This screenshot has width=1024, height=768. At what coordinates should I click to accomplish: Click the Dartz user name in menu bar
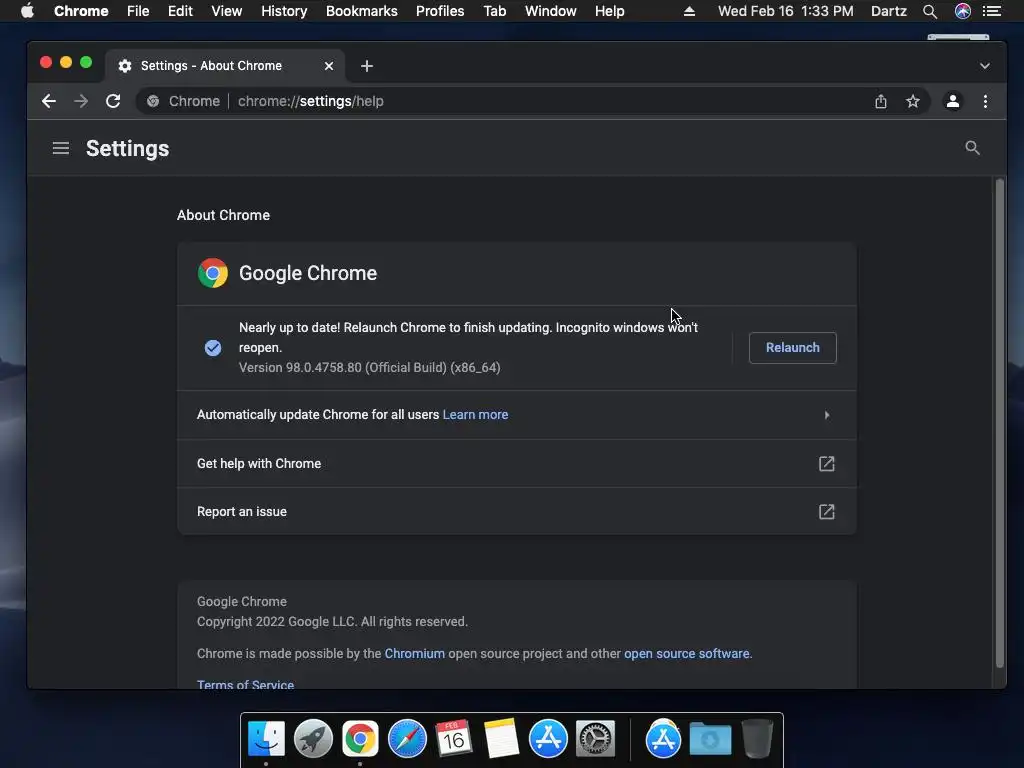tap(888, 11)
